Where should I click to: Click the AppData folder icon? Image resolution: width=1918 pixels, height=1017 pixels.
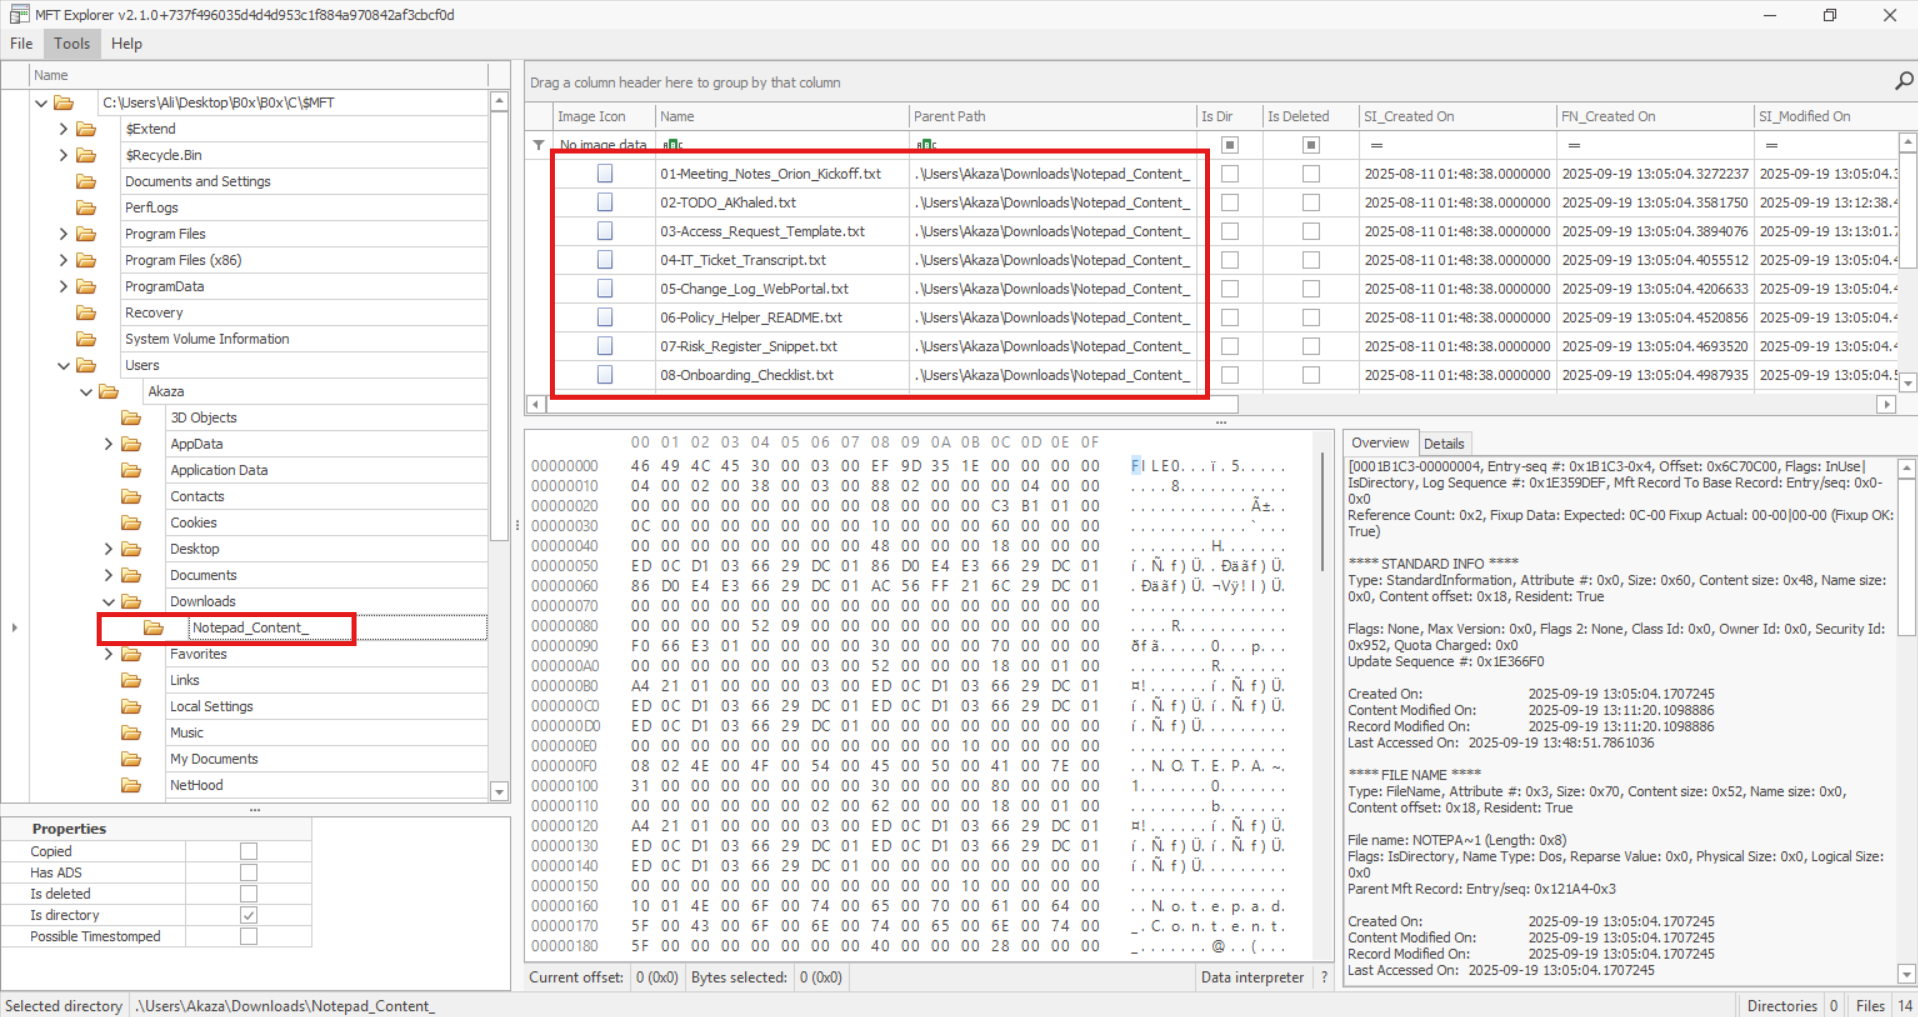click(x=131, y=444)
